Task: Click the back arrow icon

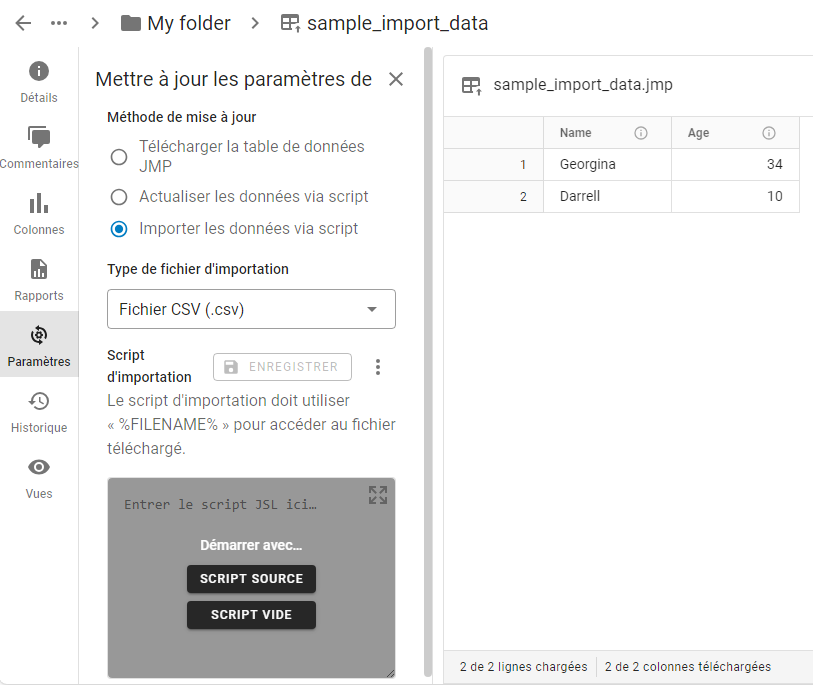Action: coord(23,23)
